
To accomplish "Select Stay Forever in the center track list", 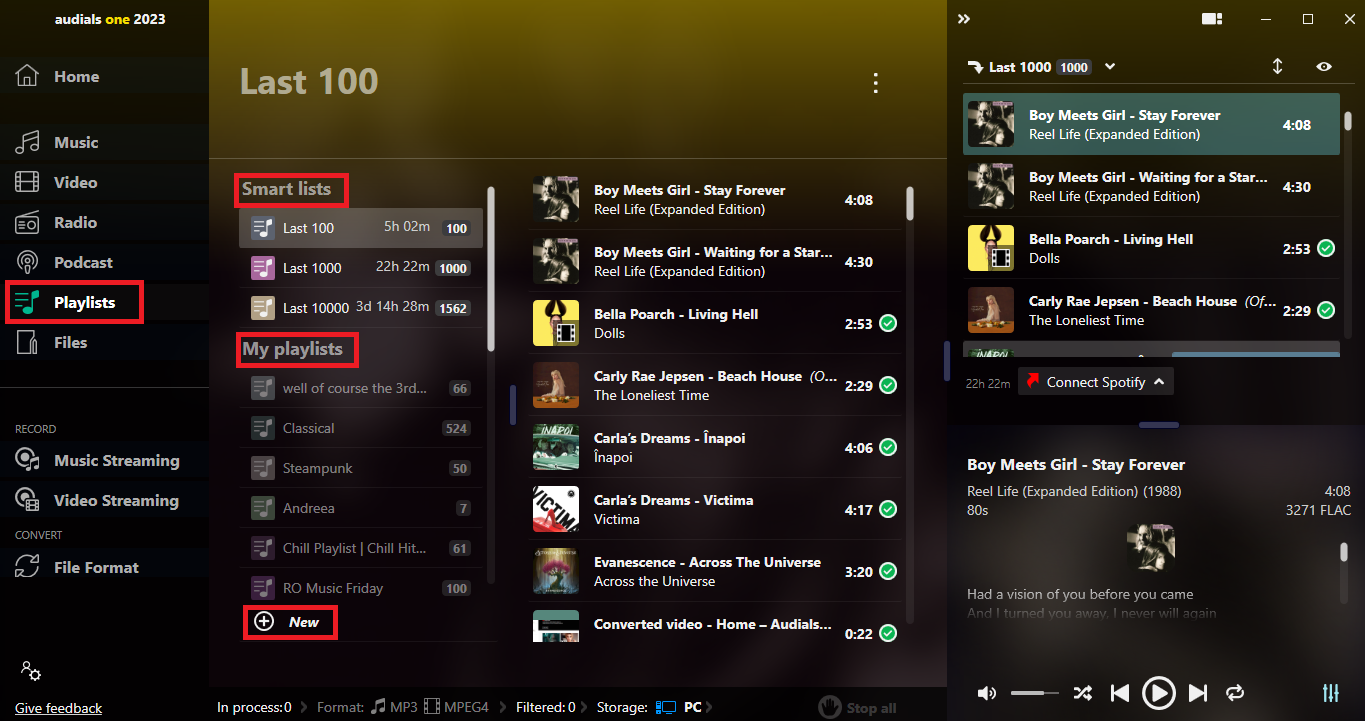I will click(714, 200).
